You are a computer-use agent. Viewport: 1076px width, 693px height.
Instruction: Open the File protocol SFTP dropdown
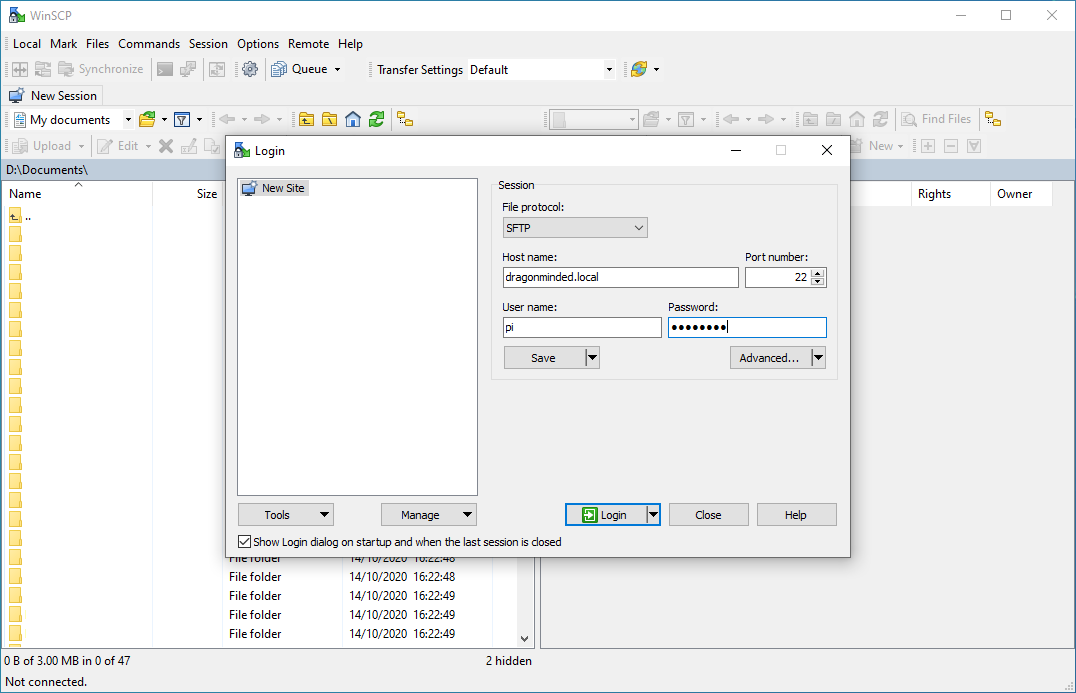click(575, 228)
